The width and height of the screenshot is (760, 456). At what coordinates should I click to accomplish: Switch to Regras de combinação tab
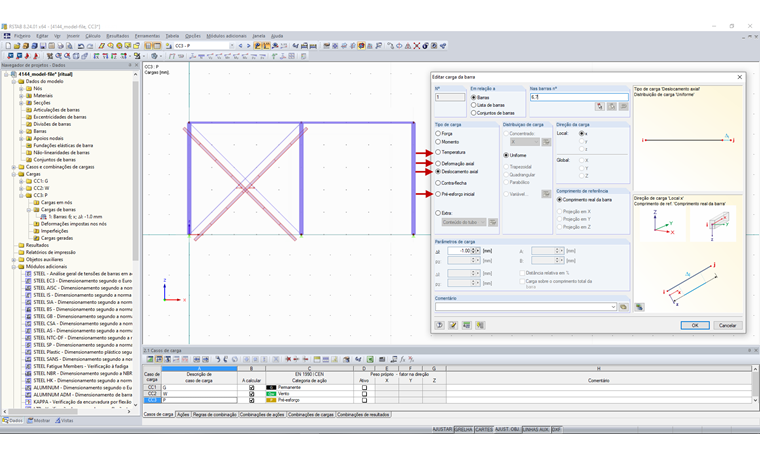point(215,415)
